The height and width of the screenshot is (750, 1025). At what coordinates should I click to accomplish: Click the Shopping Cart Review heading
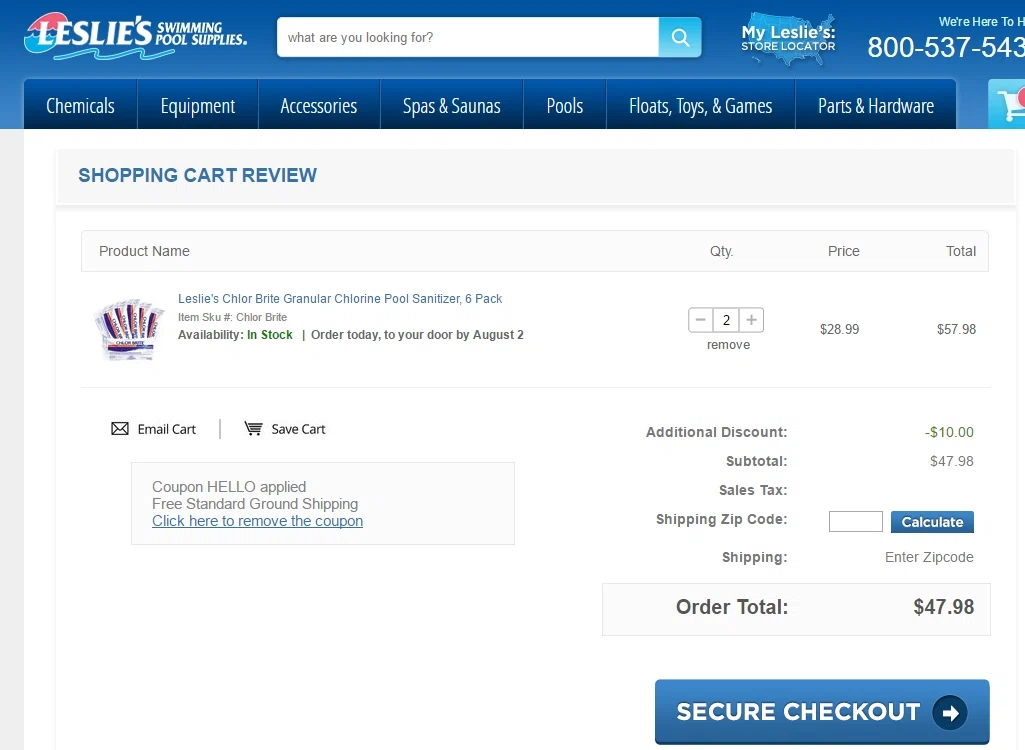[x=197, y=175]
